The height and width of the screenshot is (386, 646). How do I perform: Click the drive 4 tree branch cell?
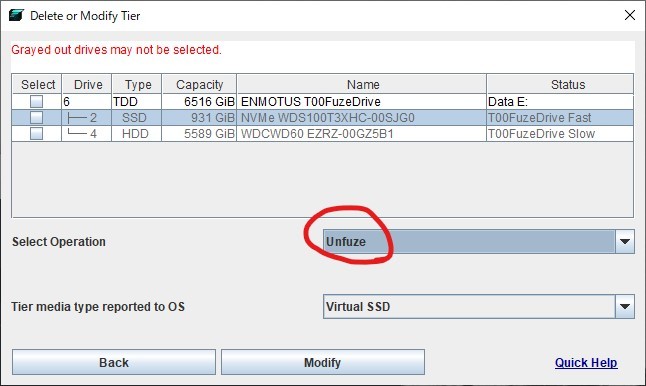click(87, 133)
